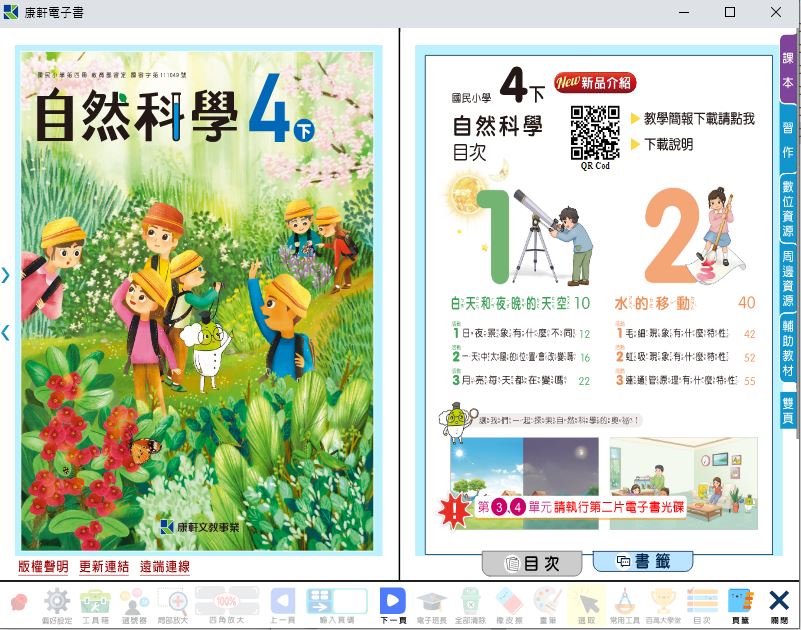801x630 pixels.
Task: Open activity 月亮每天都在變嗎 page 22
Action: (x=521, y=380)
